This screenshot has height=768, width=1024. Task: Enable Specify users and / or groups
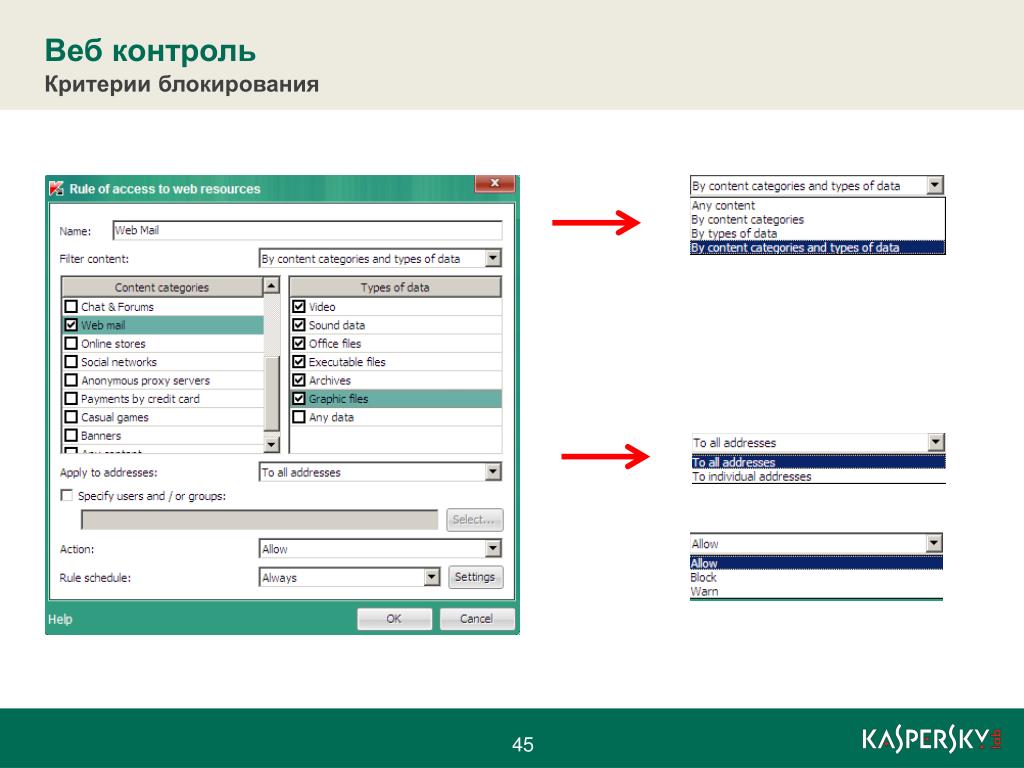point(67,495)
